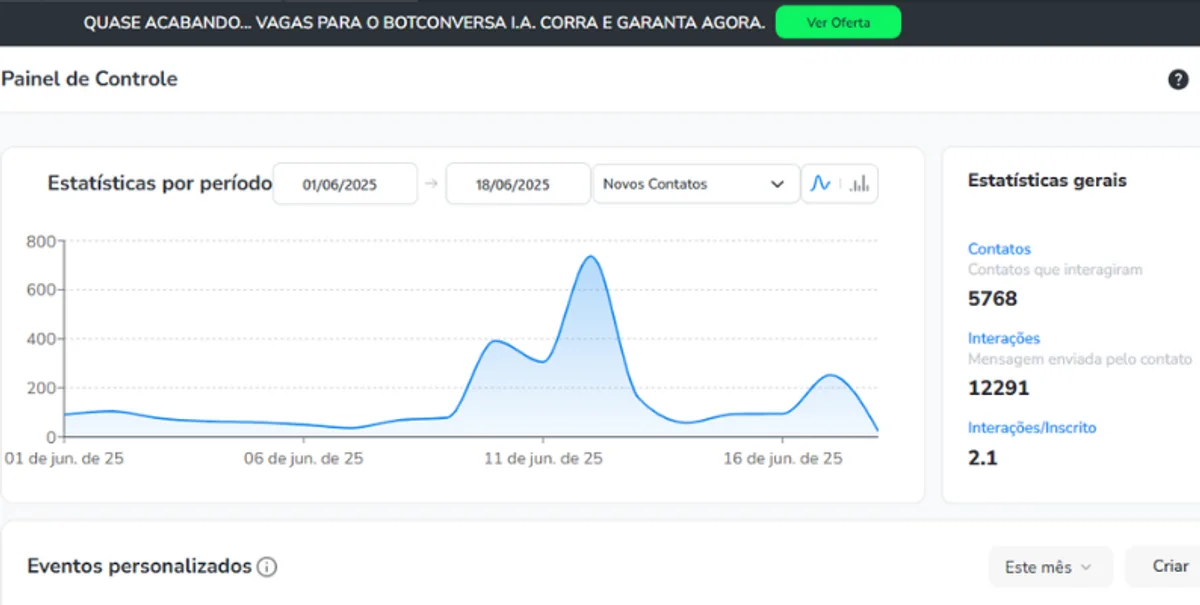
Task: Click the info icon beside Eventos personalizados
Action: coord(266,567)
